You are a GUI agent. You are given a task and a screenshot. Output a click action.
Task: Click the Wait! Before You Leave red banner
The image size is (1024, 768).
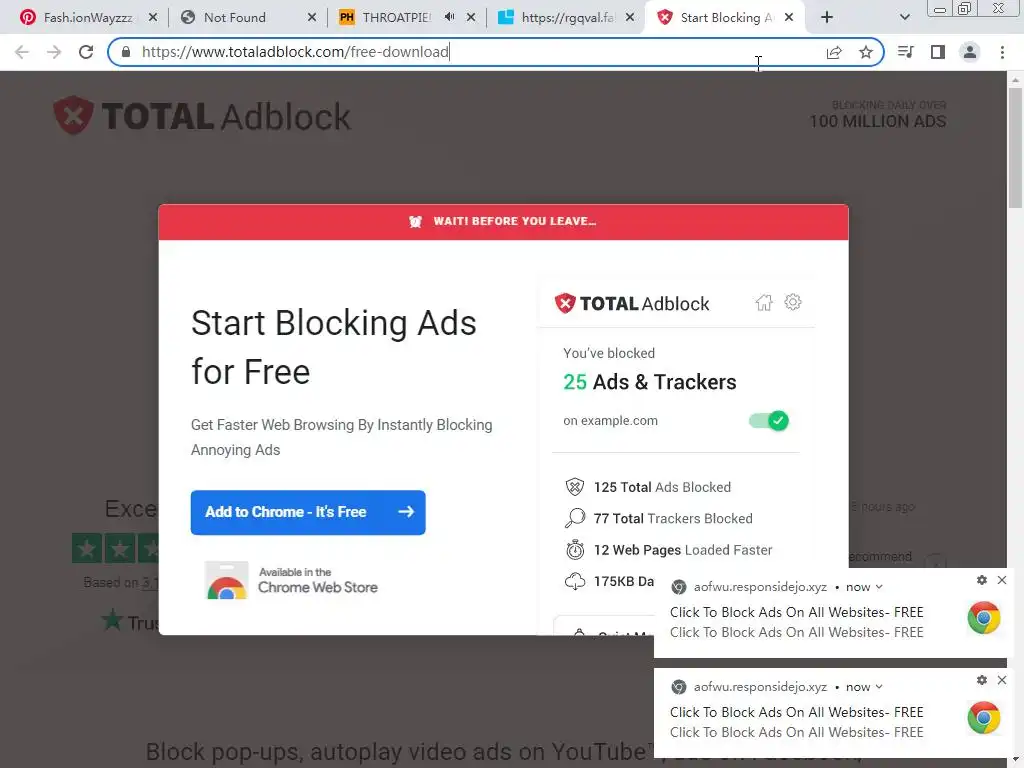click(503, 221)
